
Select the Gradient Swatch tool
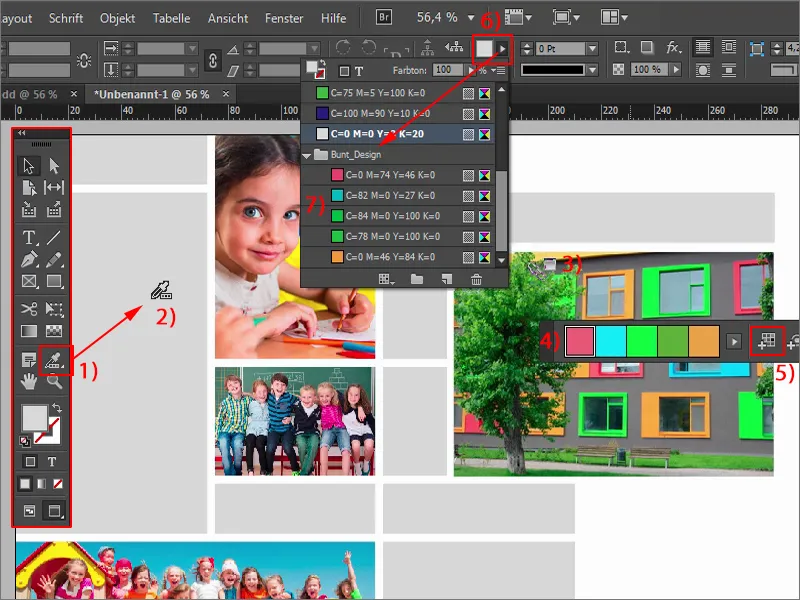(29, 331)
